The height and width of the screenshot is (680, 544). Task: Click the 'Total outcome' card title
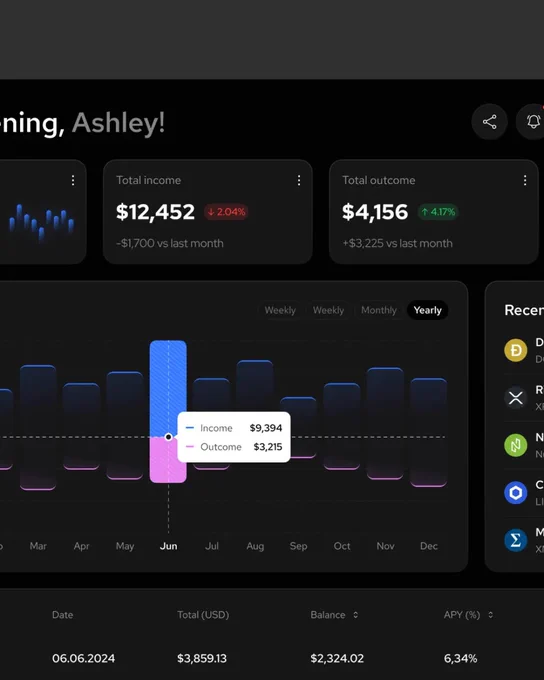379,180
